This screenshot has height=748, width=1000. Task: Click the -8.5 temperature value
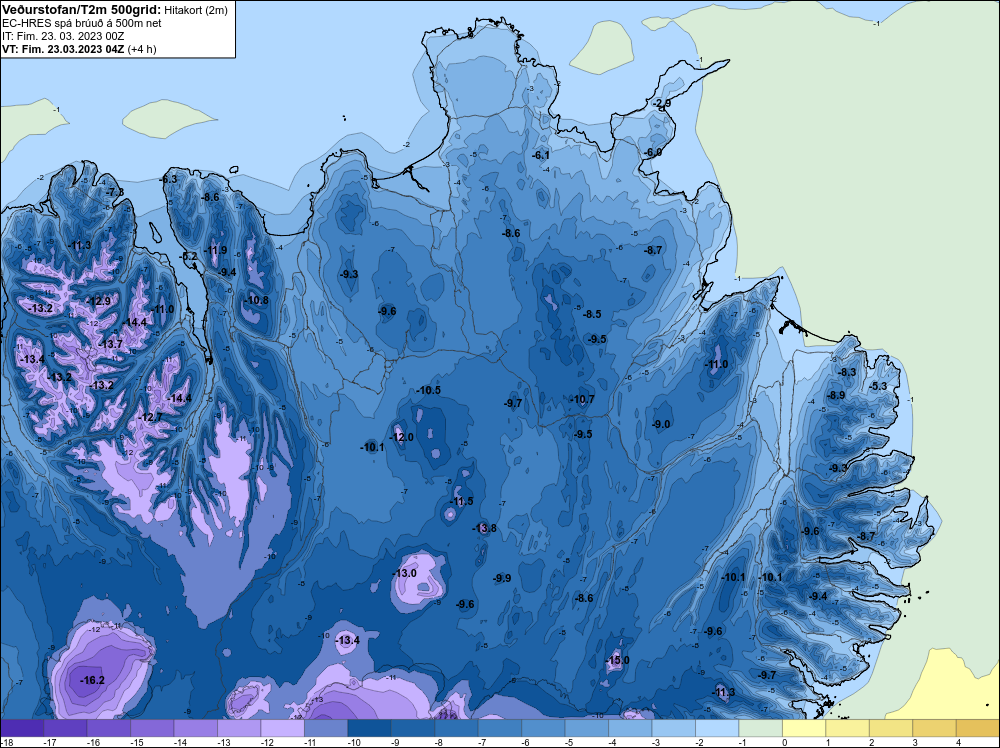point(592,314)
